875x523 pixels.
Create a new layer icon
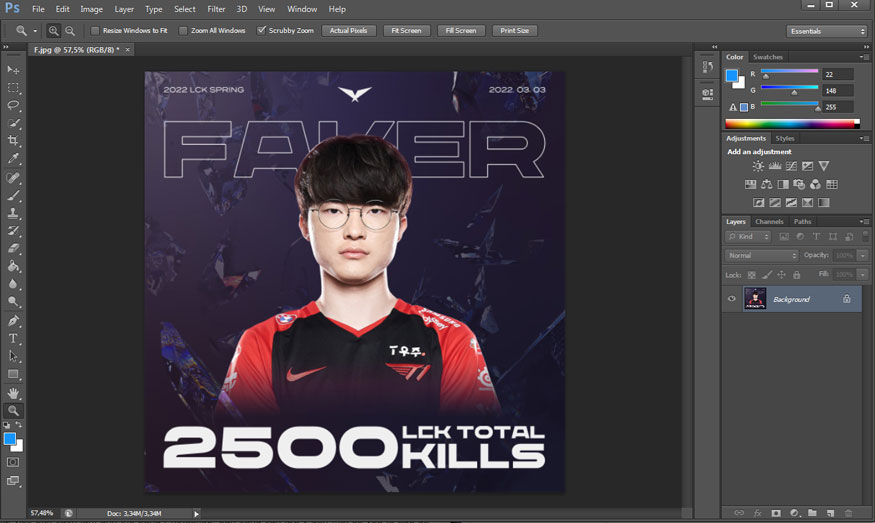tap(830, 512)
